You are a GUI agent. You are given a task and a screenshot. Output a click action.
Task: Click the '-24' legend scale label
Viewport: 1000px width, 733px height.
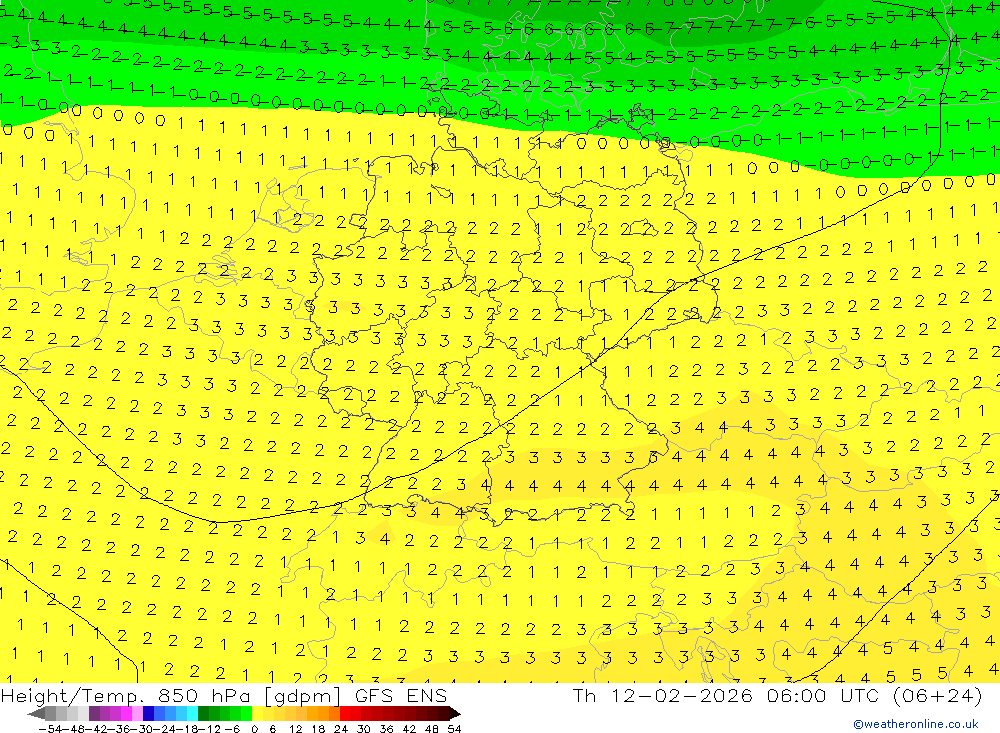point(163,729)
